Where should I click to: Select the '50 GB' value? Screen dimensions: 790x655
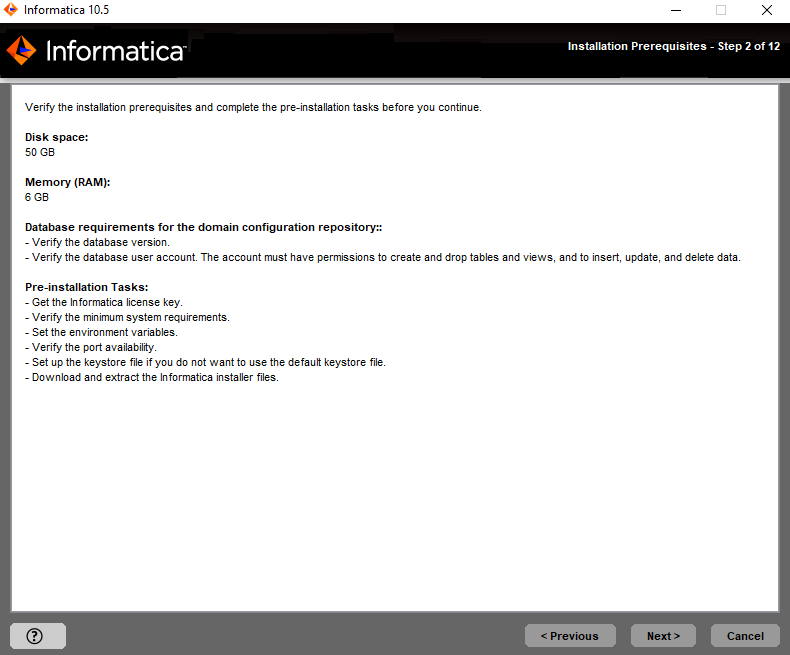pyautogui.click(x=40, y=152)
